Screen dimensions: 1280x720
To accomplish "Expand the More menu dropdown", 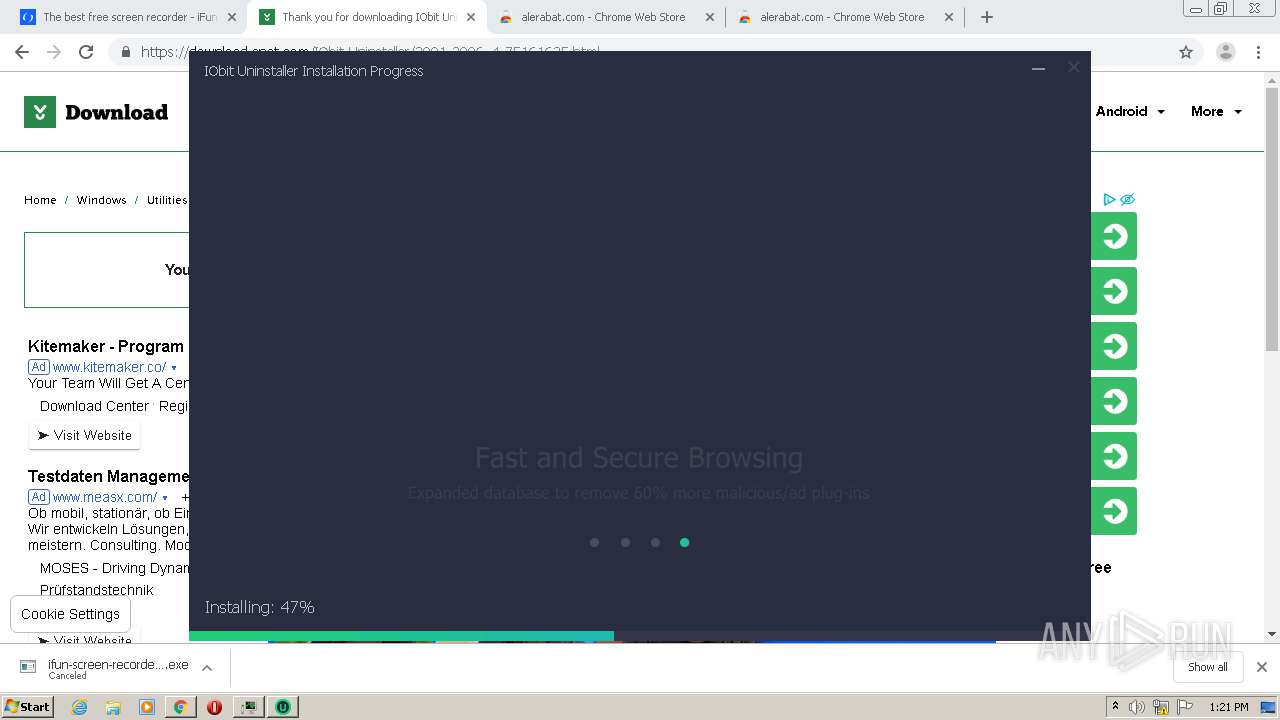I will click(1216, 112).
